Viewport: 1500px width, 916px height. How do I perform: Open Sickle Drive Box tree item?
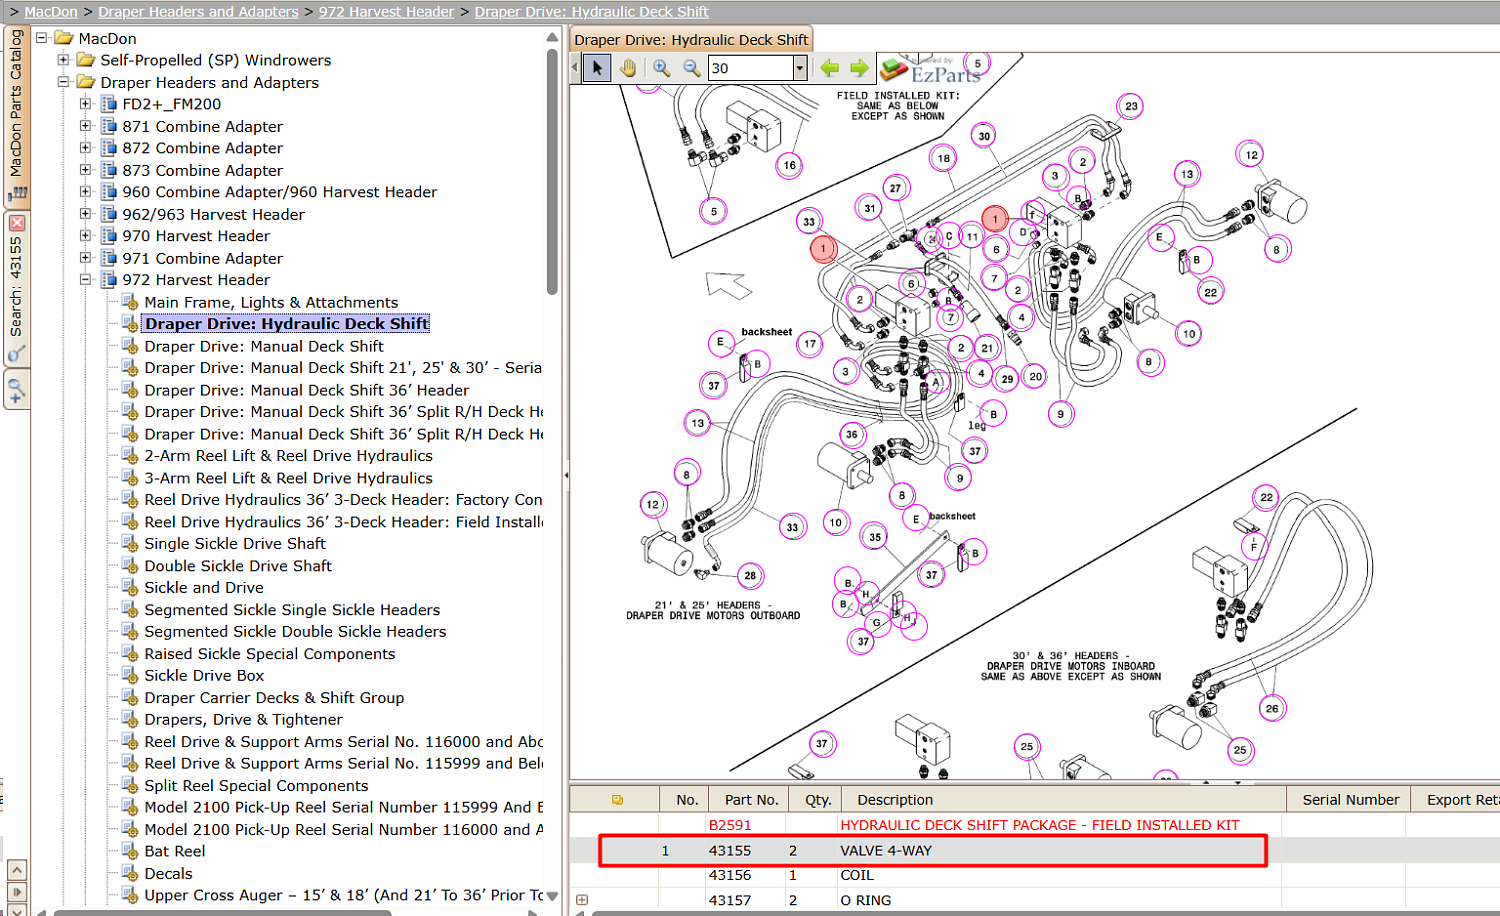click(x=204, y=675)
